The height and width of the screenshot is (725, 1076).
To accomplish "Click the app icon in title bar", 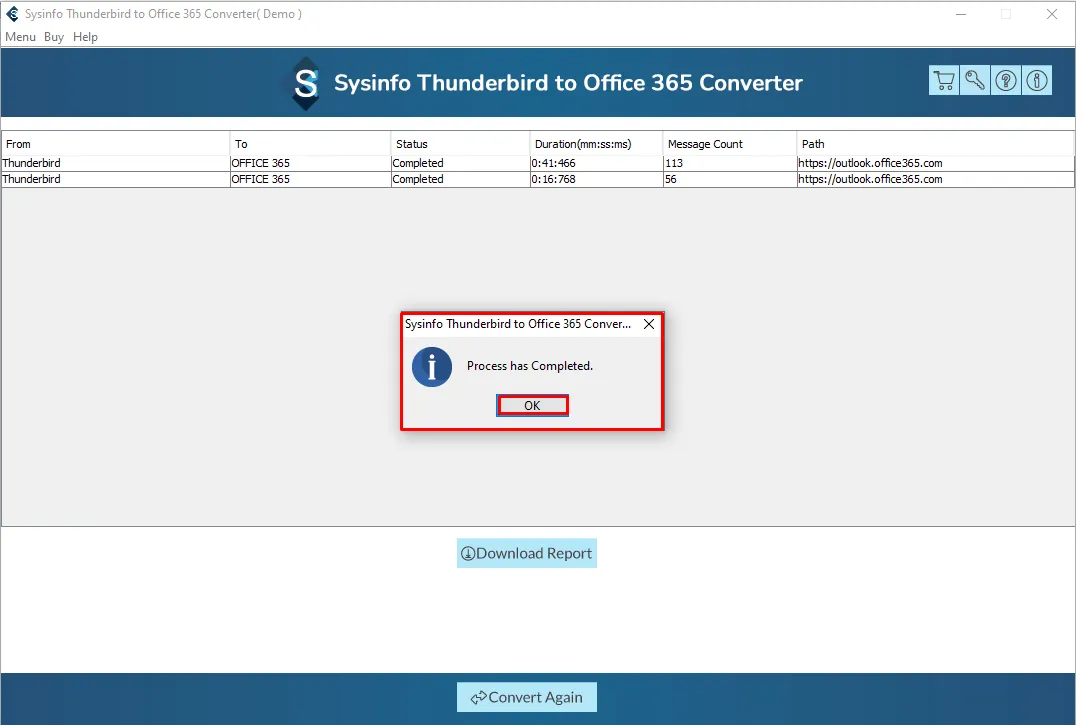I will pyautogui.click(x=12, y=14).
